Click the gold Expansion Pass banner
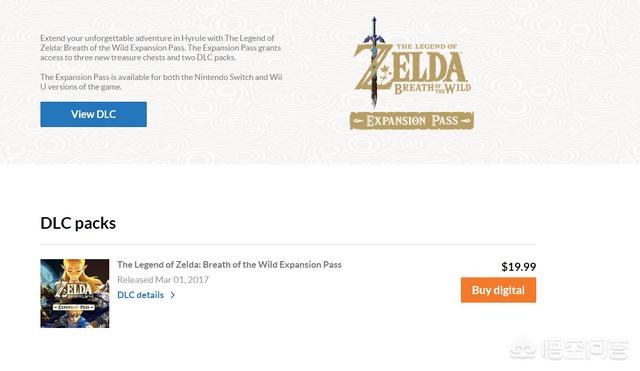 click(412, 120)
